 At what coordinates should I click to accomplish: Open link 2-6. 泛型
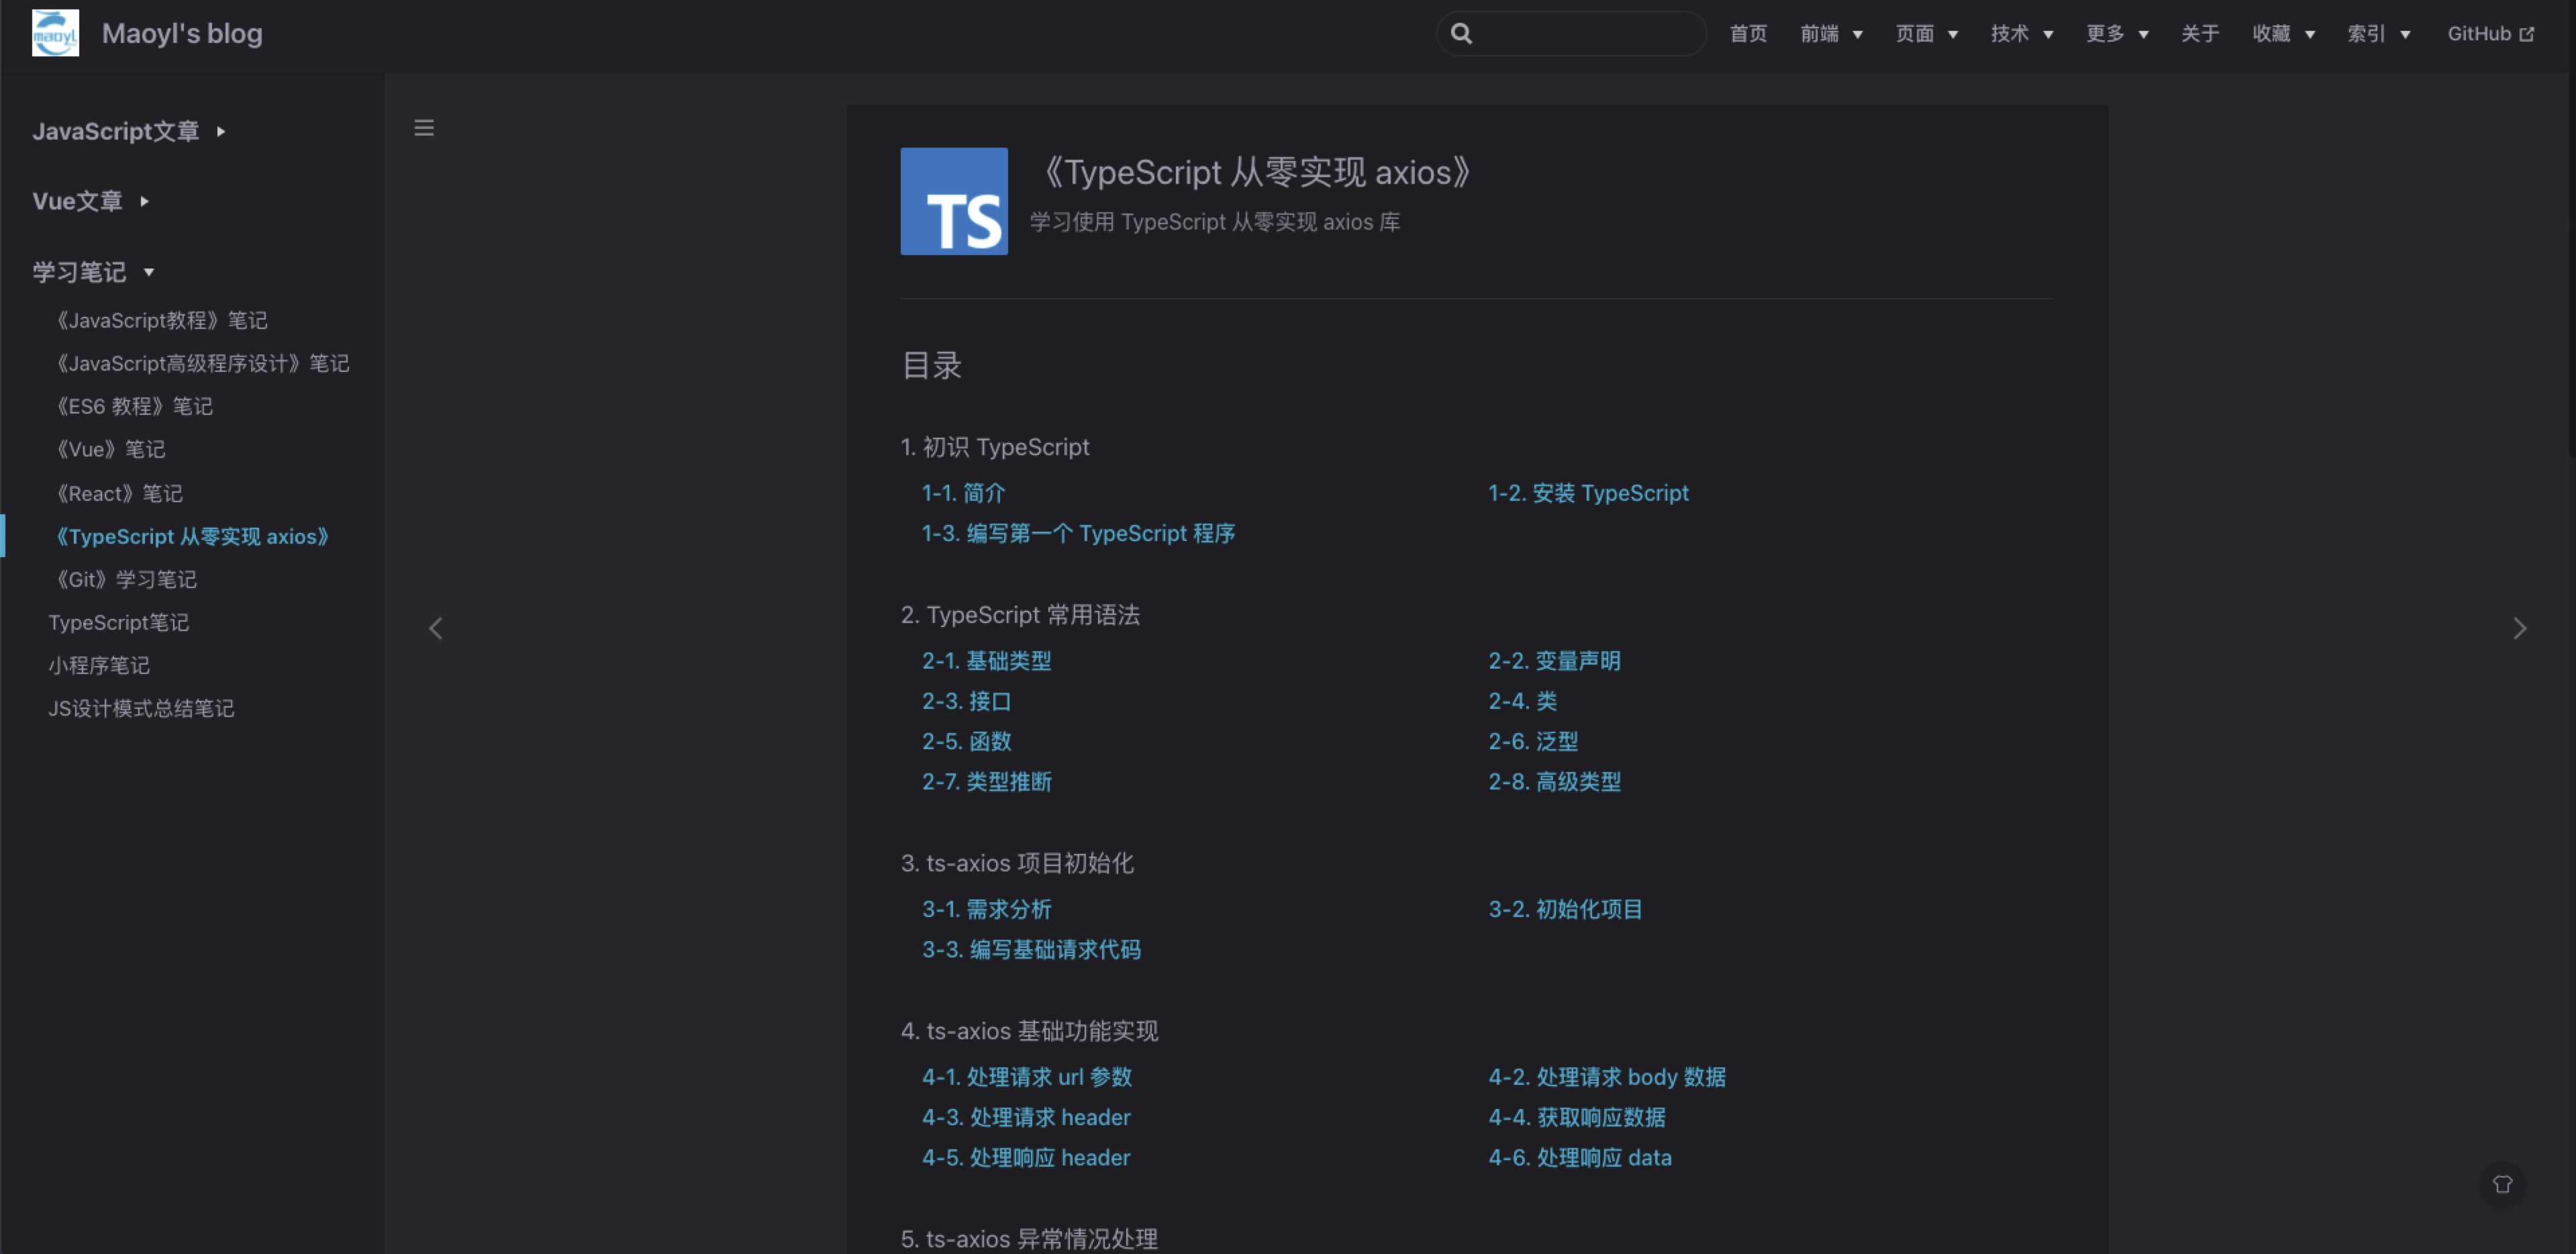pos(1533,741)
